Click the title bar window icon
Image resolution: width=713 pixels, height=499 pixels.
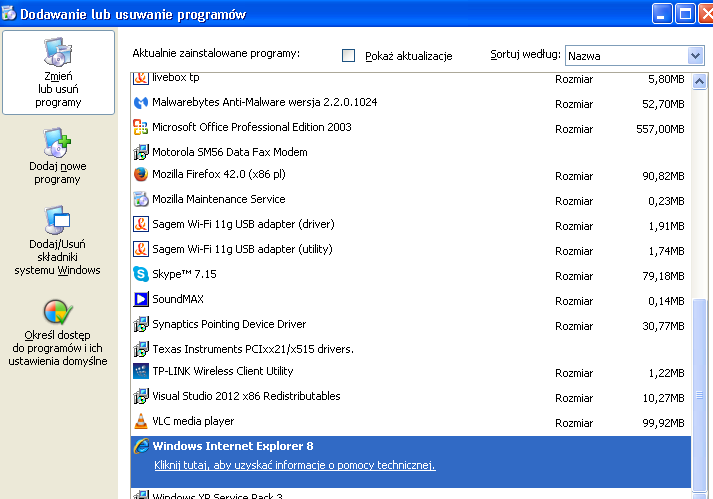tap(9, 13)
